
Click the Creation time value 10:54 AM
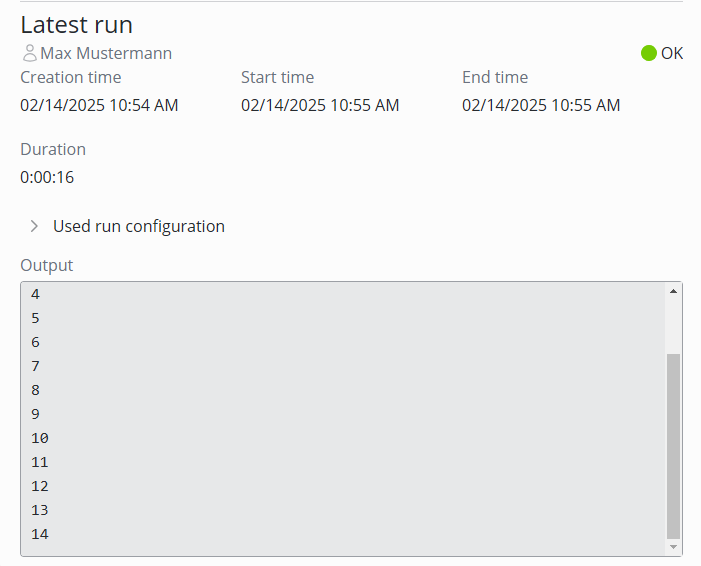coord(99,105)
